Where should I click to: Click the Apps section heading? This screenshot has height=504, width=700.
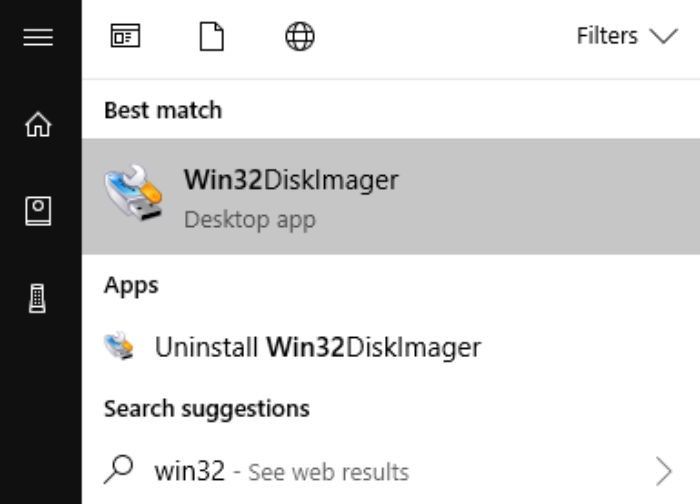[131, 285]
